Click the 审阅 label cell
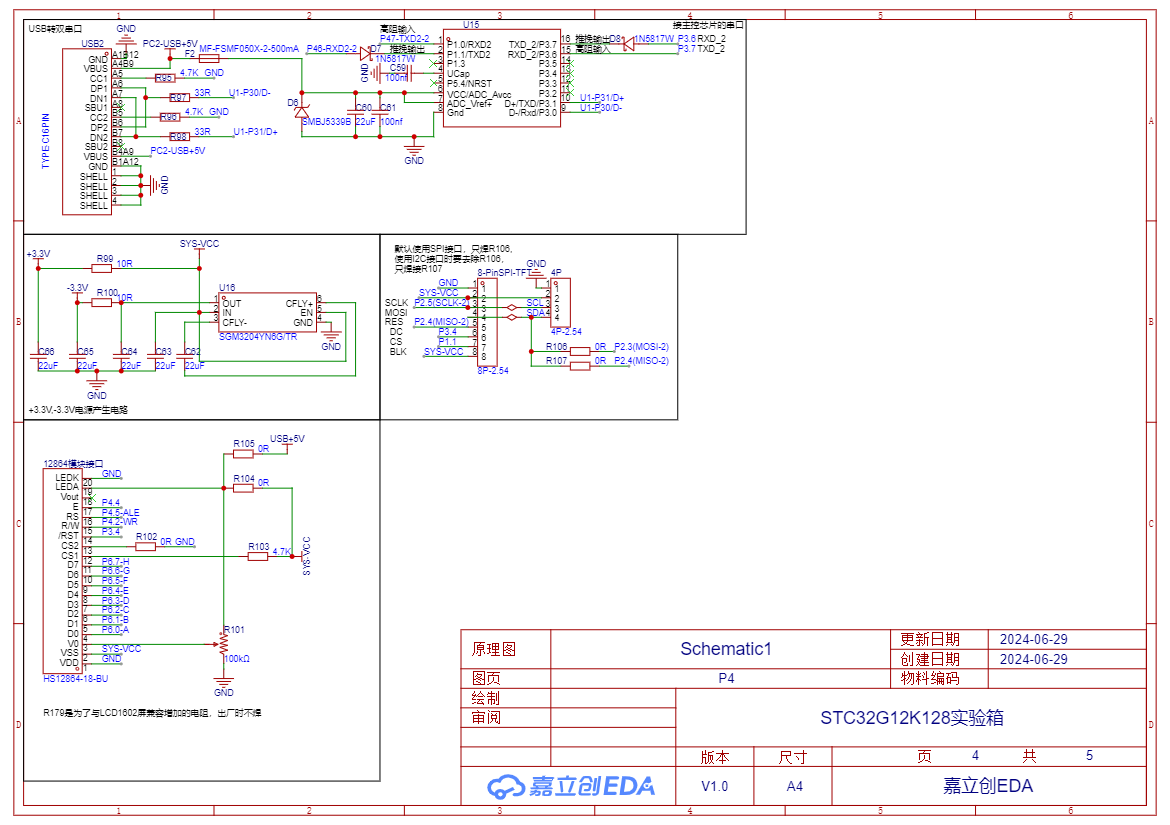 coord(486,718)
